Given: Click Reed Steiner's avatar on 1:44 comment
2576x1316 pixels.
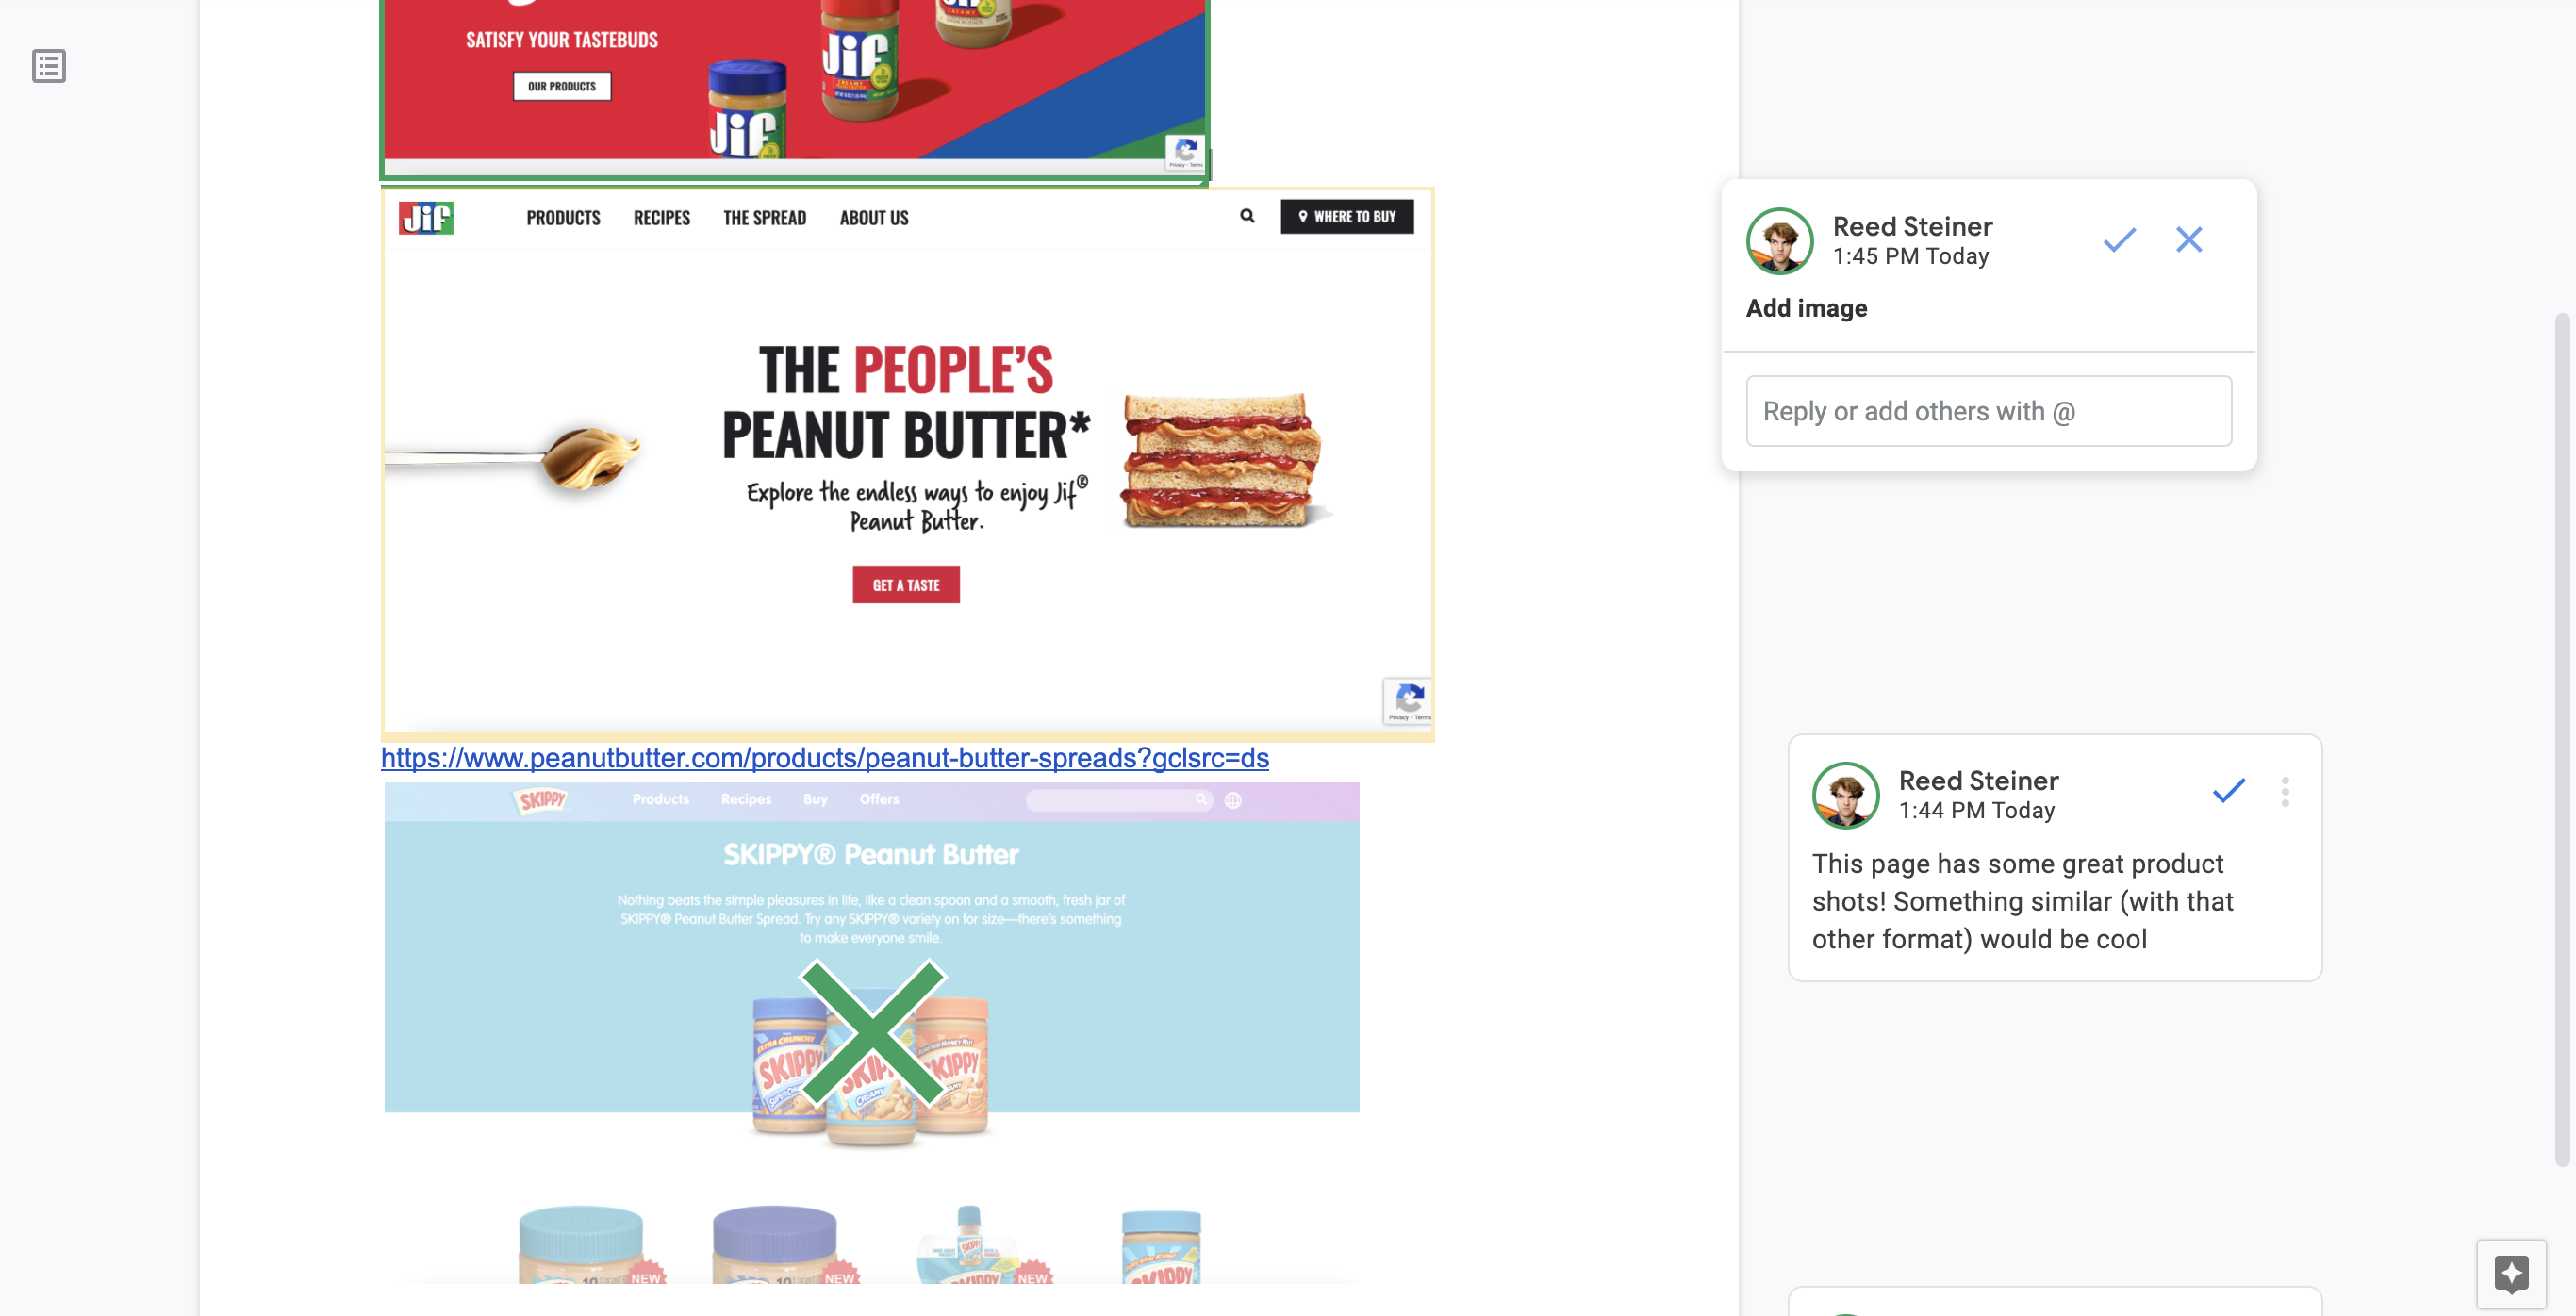Looking at the screenshot, I should point(1845,795).
